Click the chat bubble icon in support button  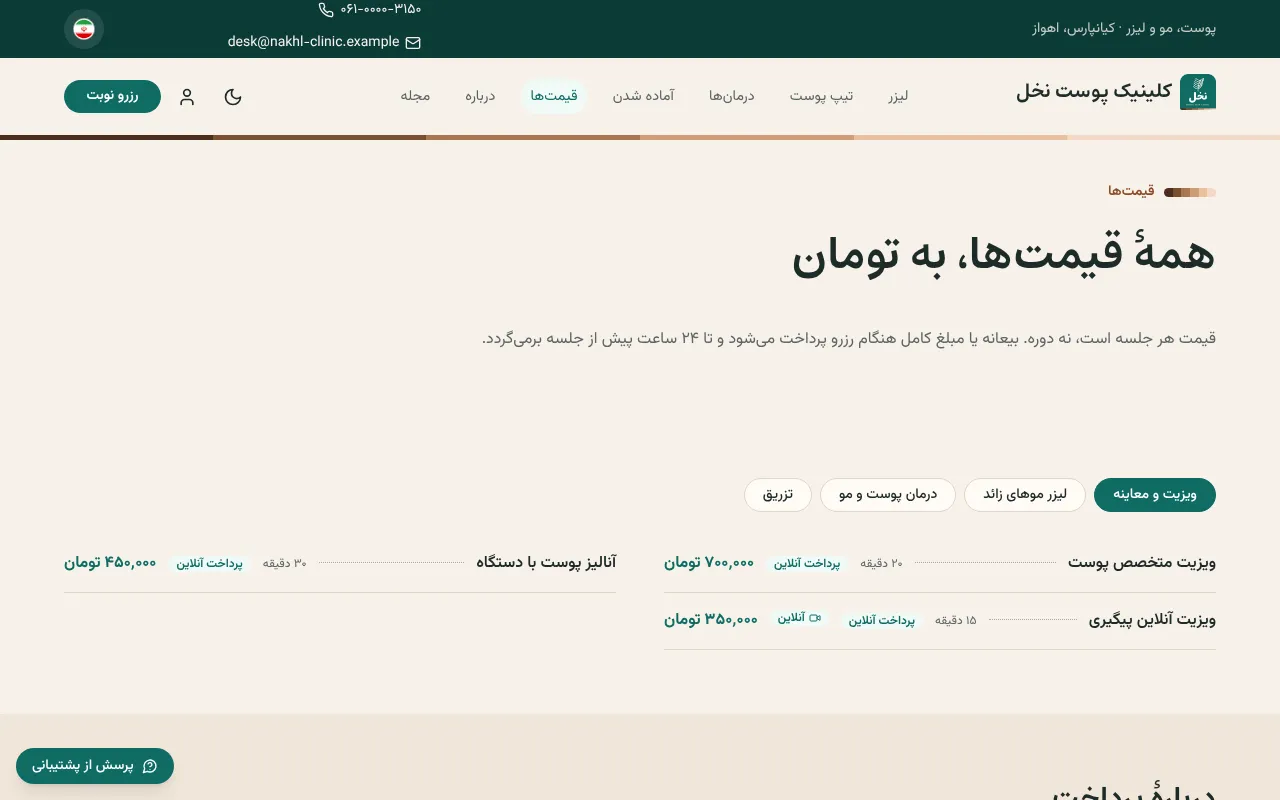pos(150,766)
